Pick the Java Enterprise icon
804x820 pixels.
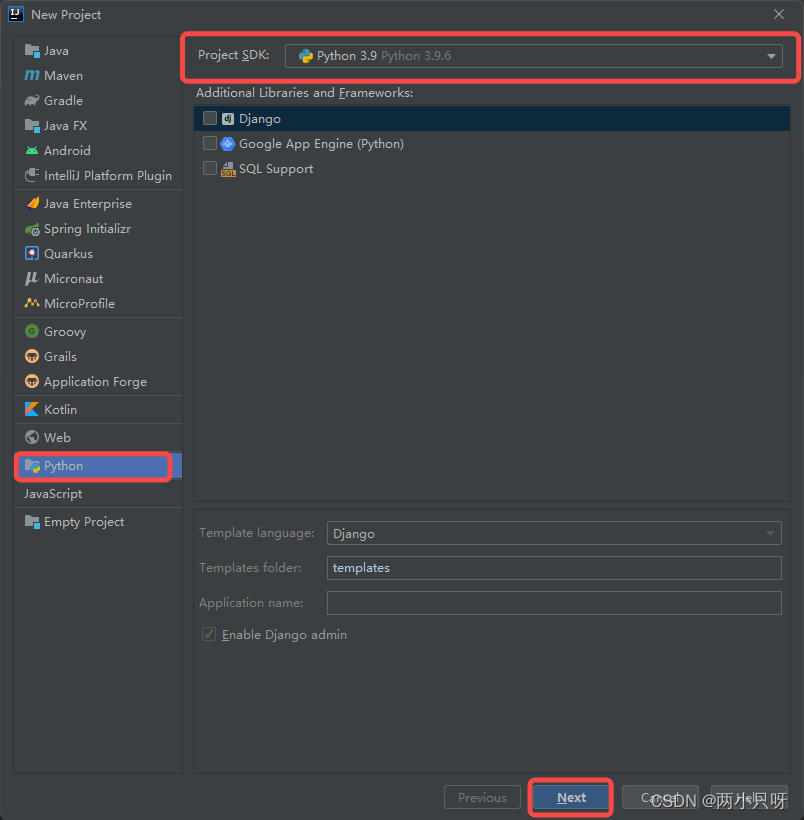click(x=32, y=203)
